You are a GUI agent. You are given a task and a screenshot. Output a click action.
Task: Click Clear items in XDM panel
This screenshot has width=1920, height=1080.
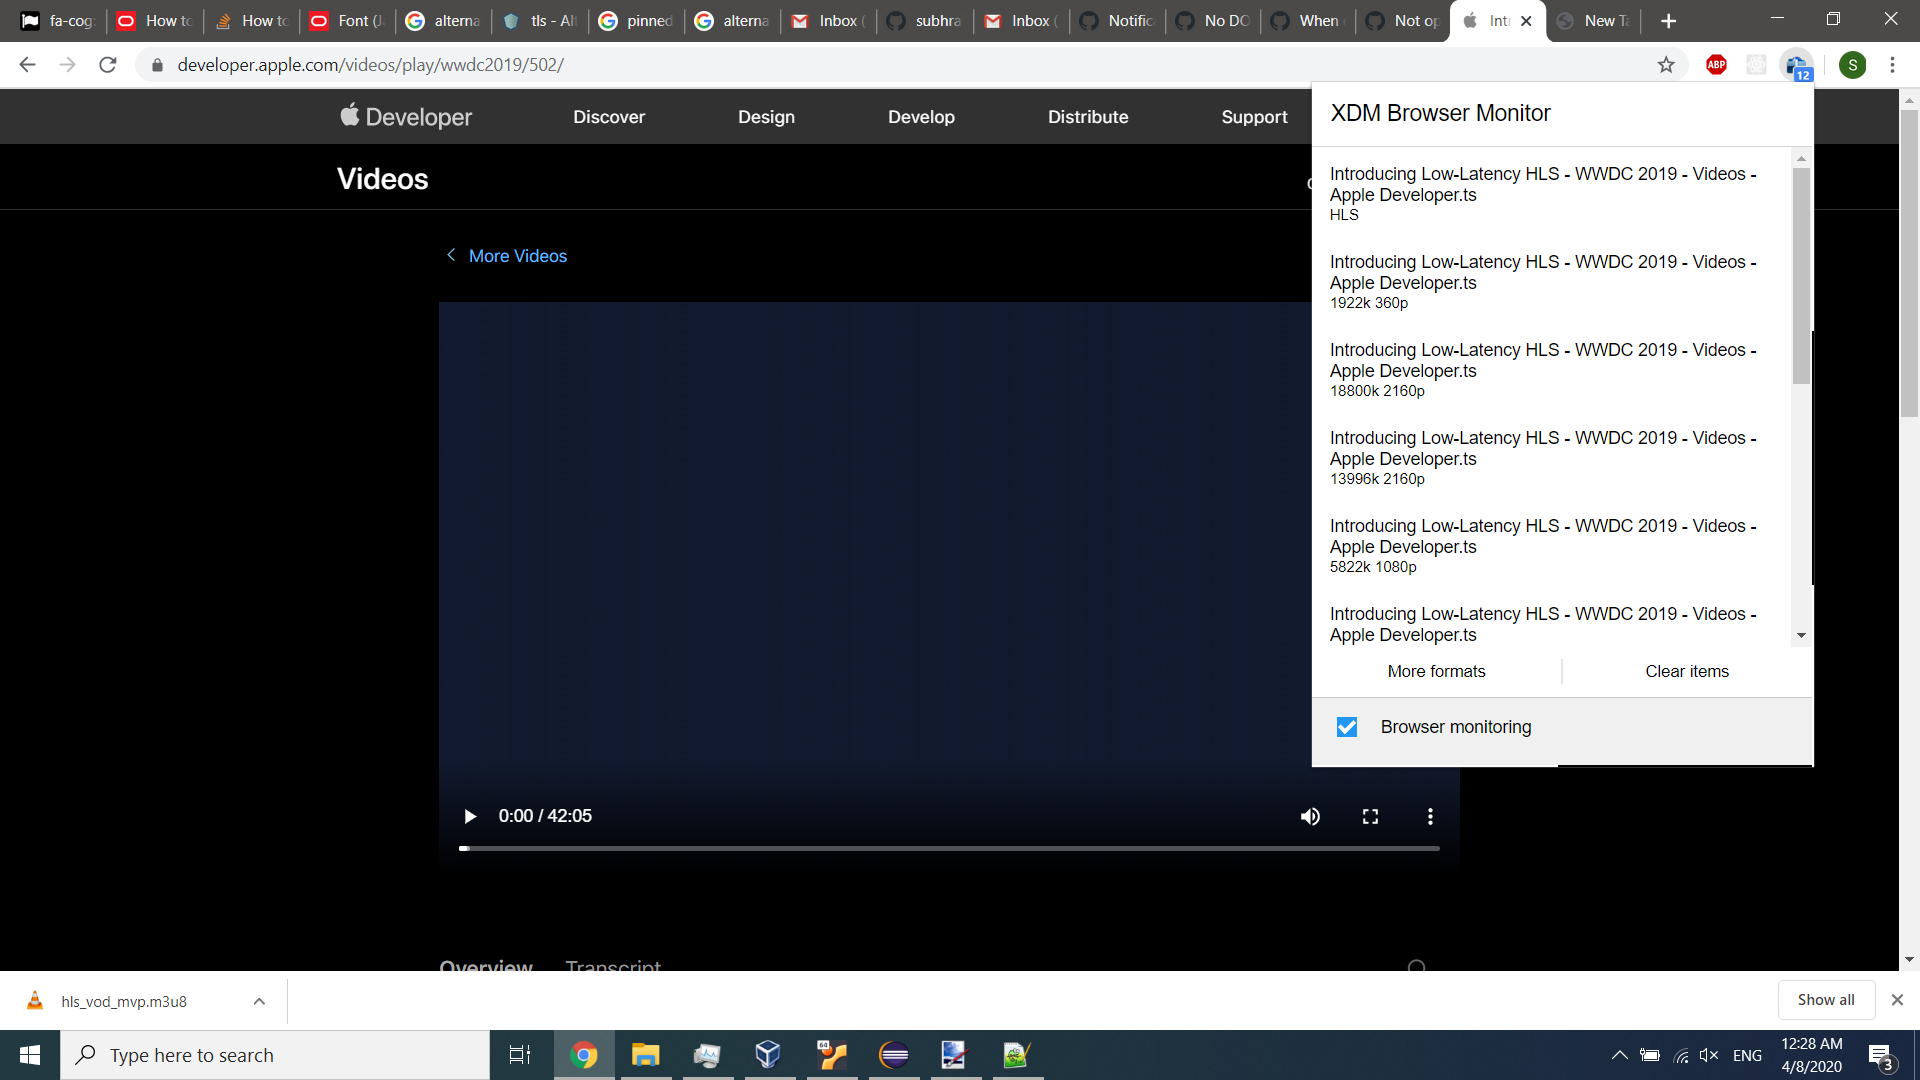pos(1687,671)
